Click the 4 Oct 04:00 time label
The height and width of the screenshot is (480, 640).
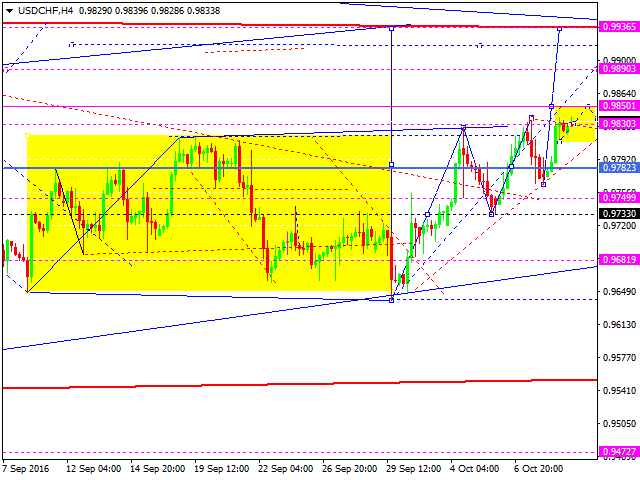[475, 469]
